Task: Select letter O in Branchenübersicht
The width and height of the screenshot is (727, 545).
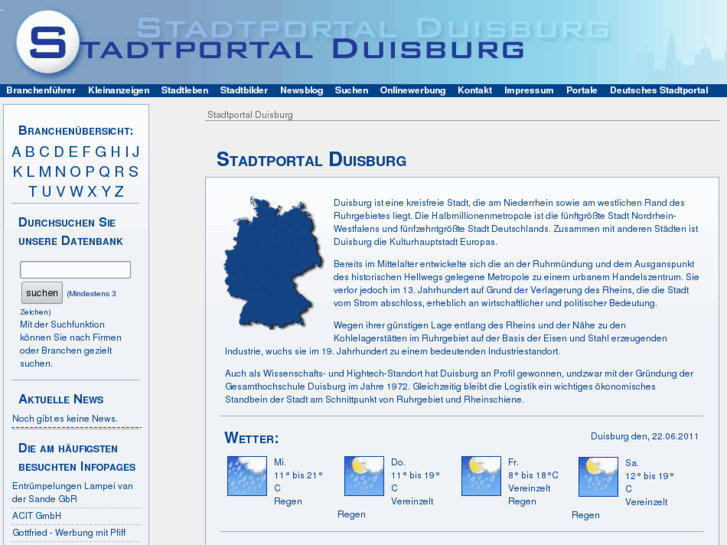Action: (75, 172)
